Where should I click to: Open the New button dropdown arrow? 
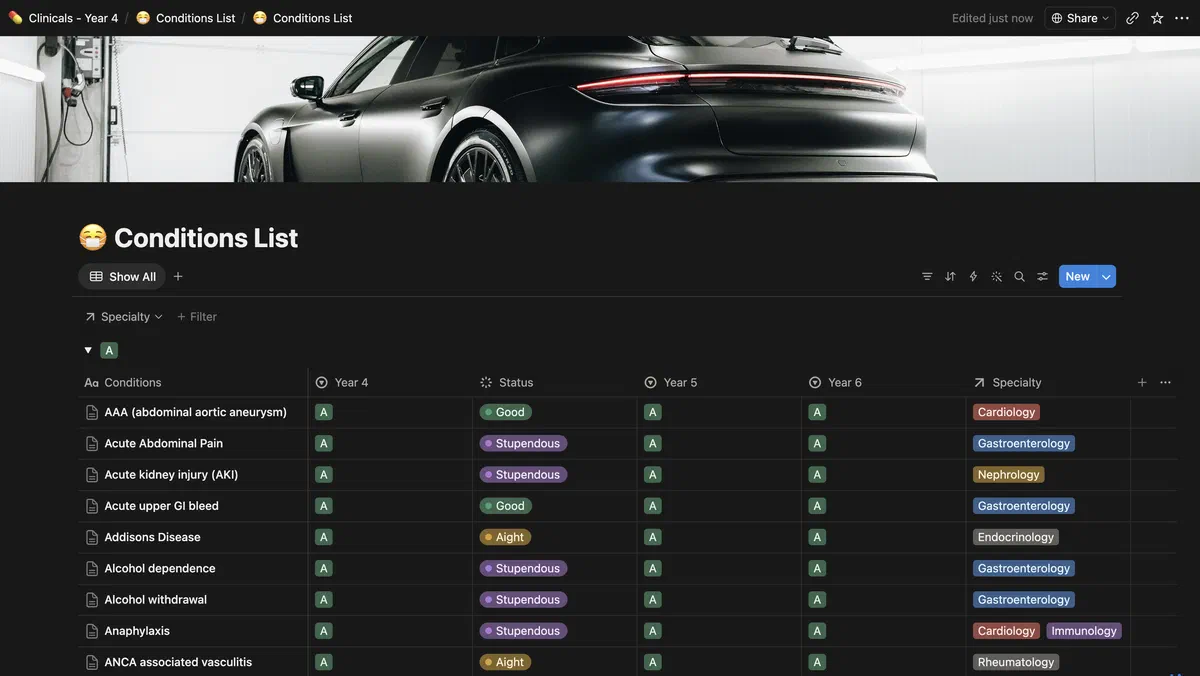click(x=1106, y=277)
